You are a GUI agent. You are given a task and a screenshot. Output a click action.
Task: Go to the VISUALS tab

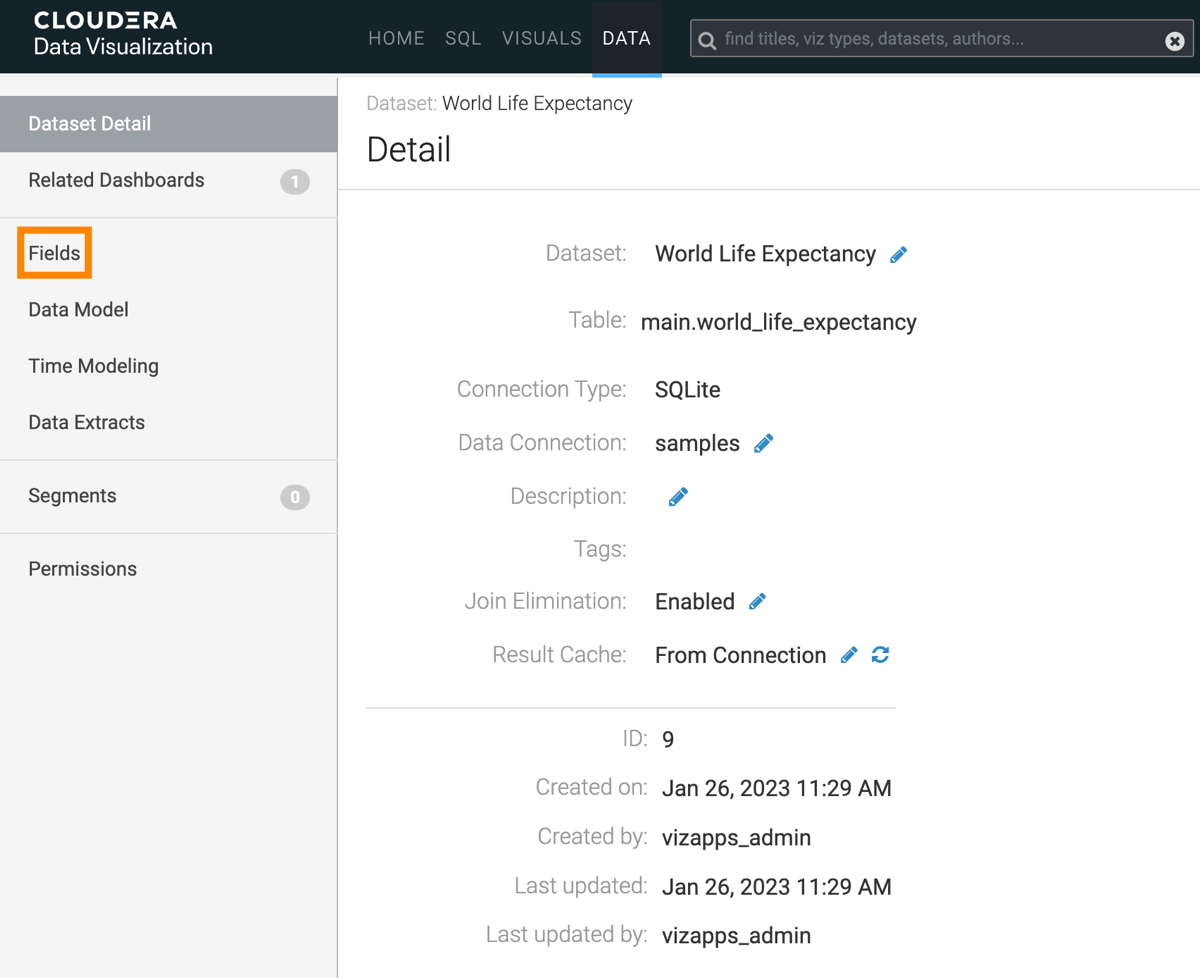(x=541, y=38)
